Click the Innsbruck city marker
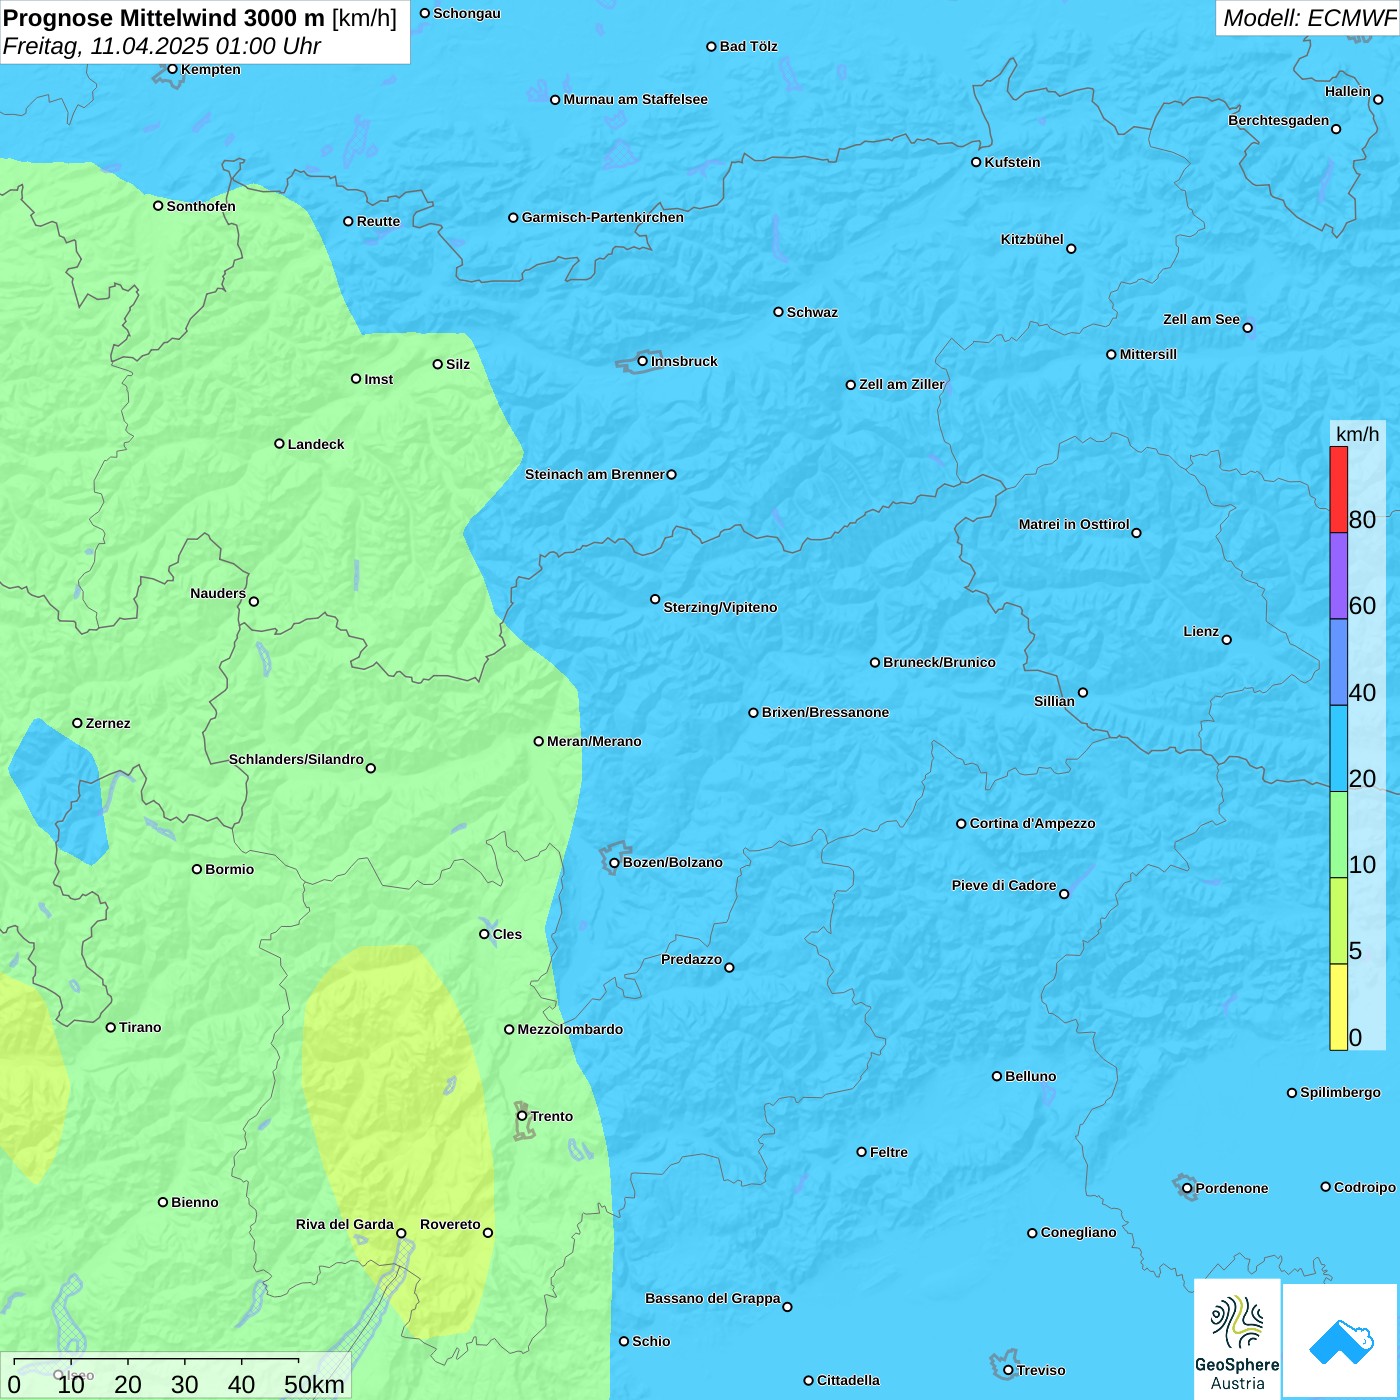 point(642,361)
